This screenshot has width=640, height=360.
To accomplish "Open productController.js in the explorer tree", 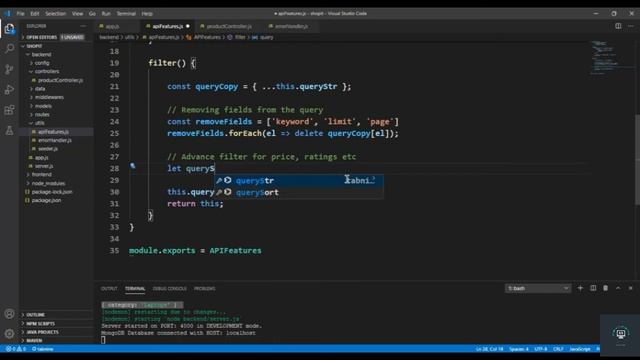I will (60, 80).
